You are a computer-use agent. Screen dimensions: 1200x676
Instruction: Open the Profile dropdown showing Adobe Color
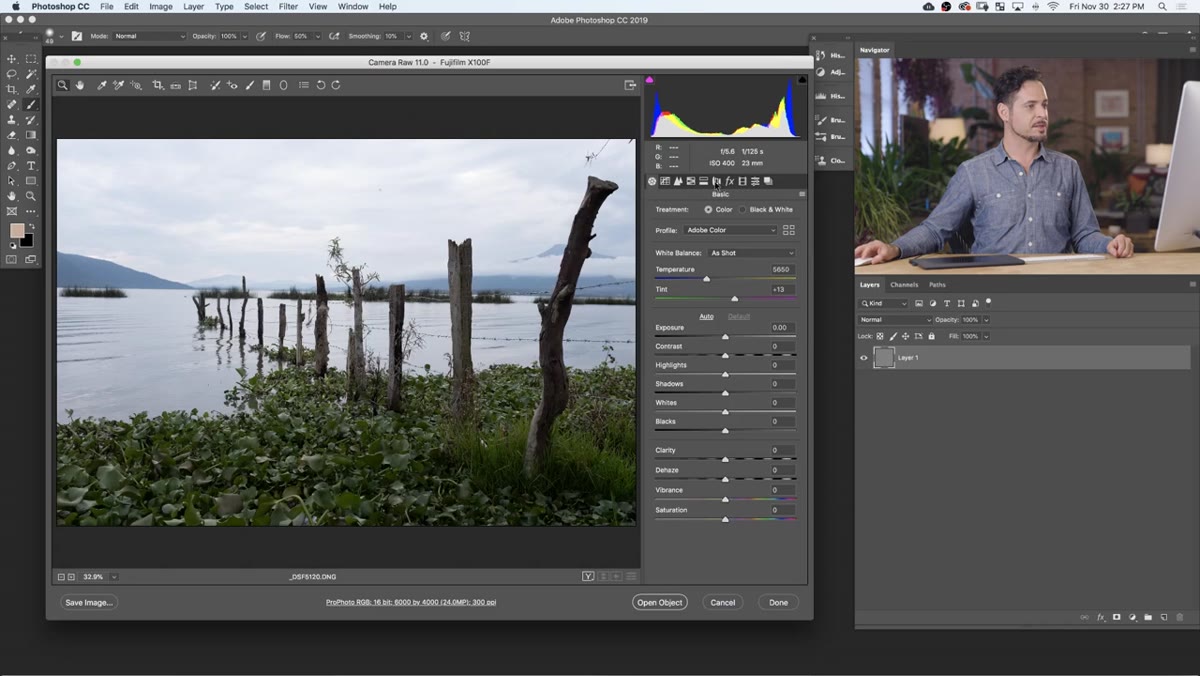click(x=730, y=230)
